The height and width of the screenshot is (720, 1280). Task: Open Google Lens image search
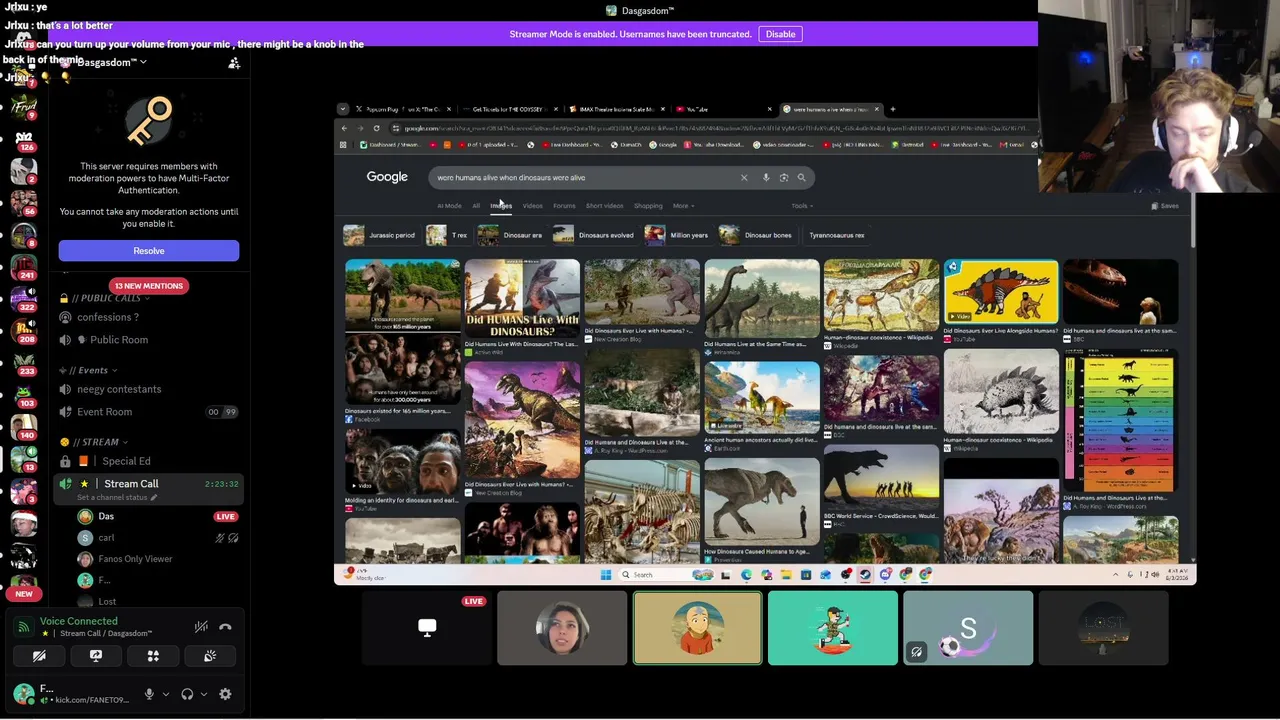point(784,178)
